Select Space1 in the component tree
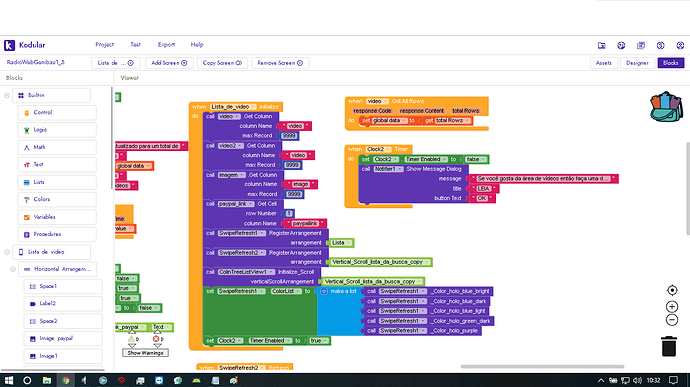Image resolution: width=690 pixels, height=387 pixels. [63, 286]
